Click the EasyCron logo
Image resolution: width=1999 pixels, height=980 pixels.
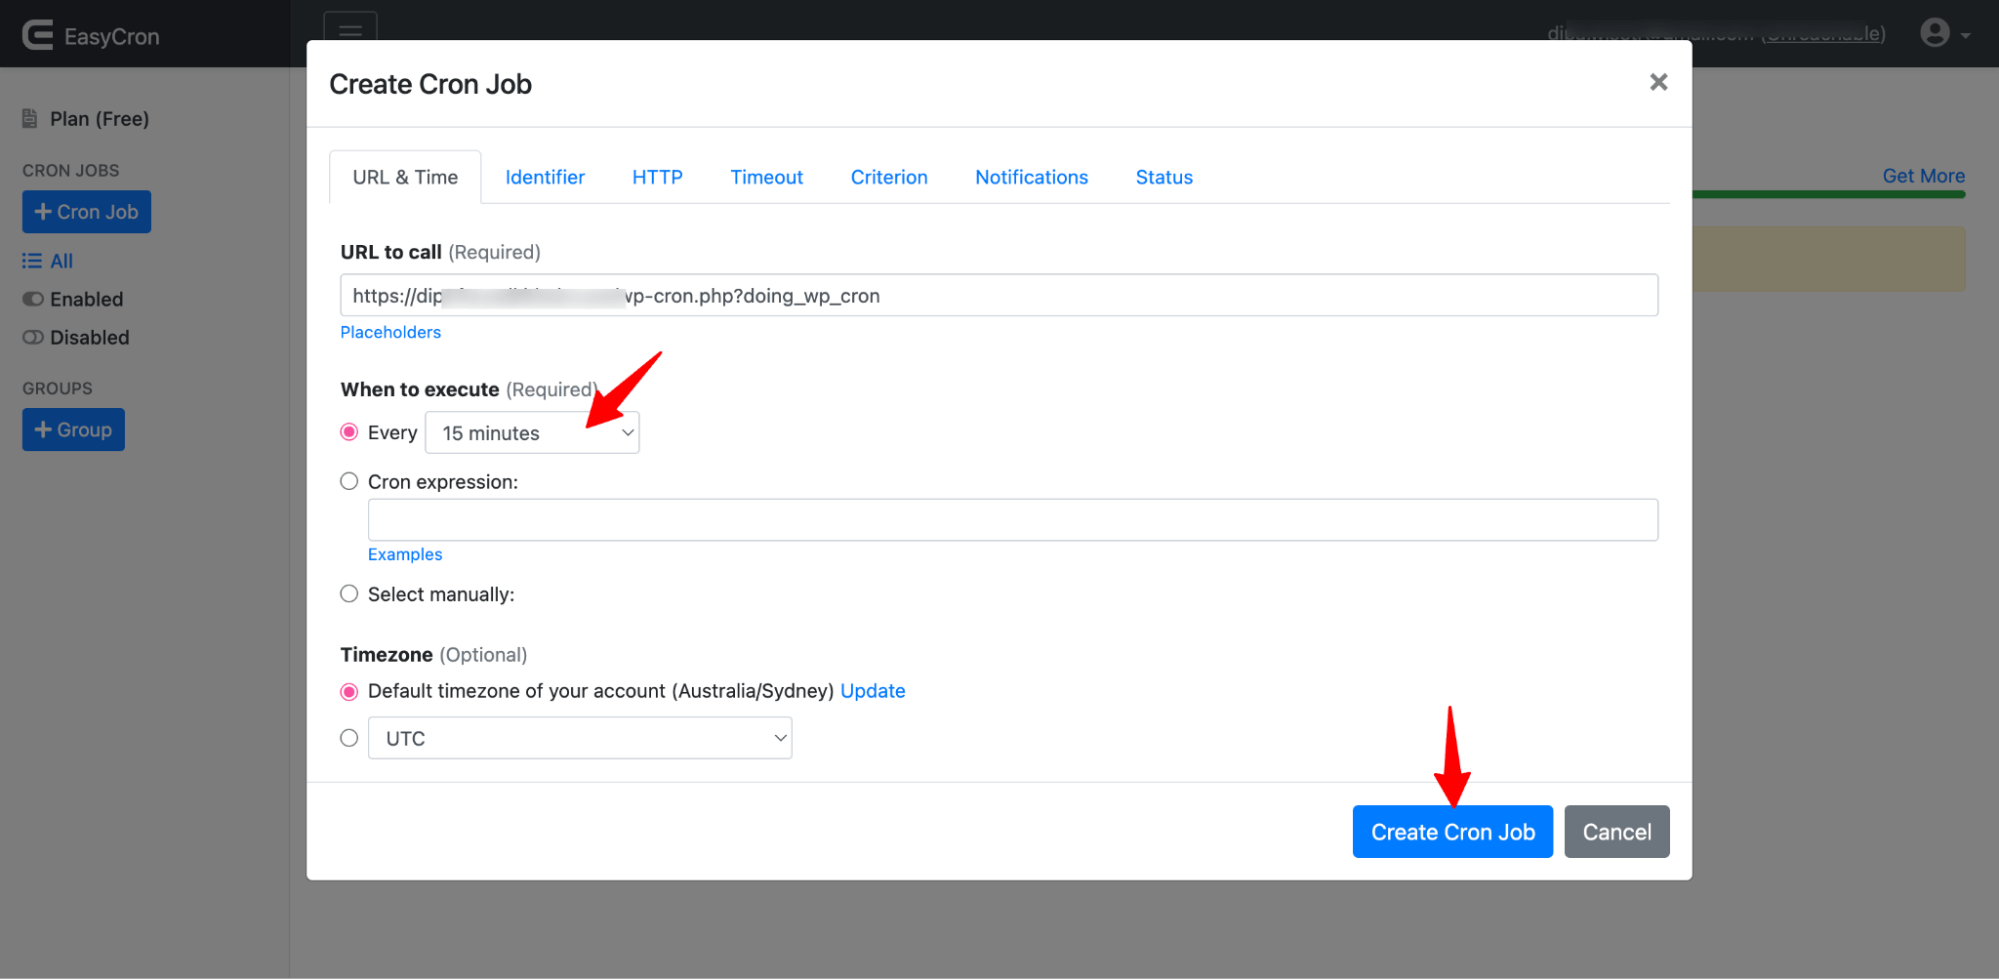tap(90, 35)
